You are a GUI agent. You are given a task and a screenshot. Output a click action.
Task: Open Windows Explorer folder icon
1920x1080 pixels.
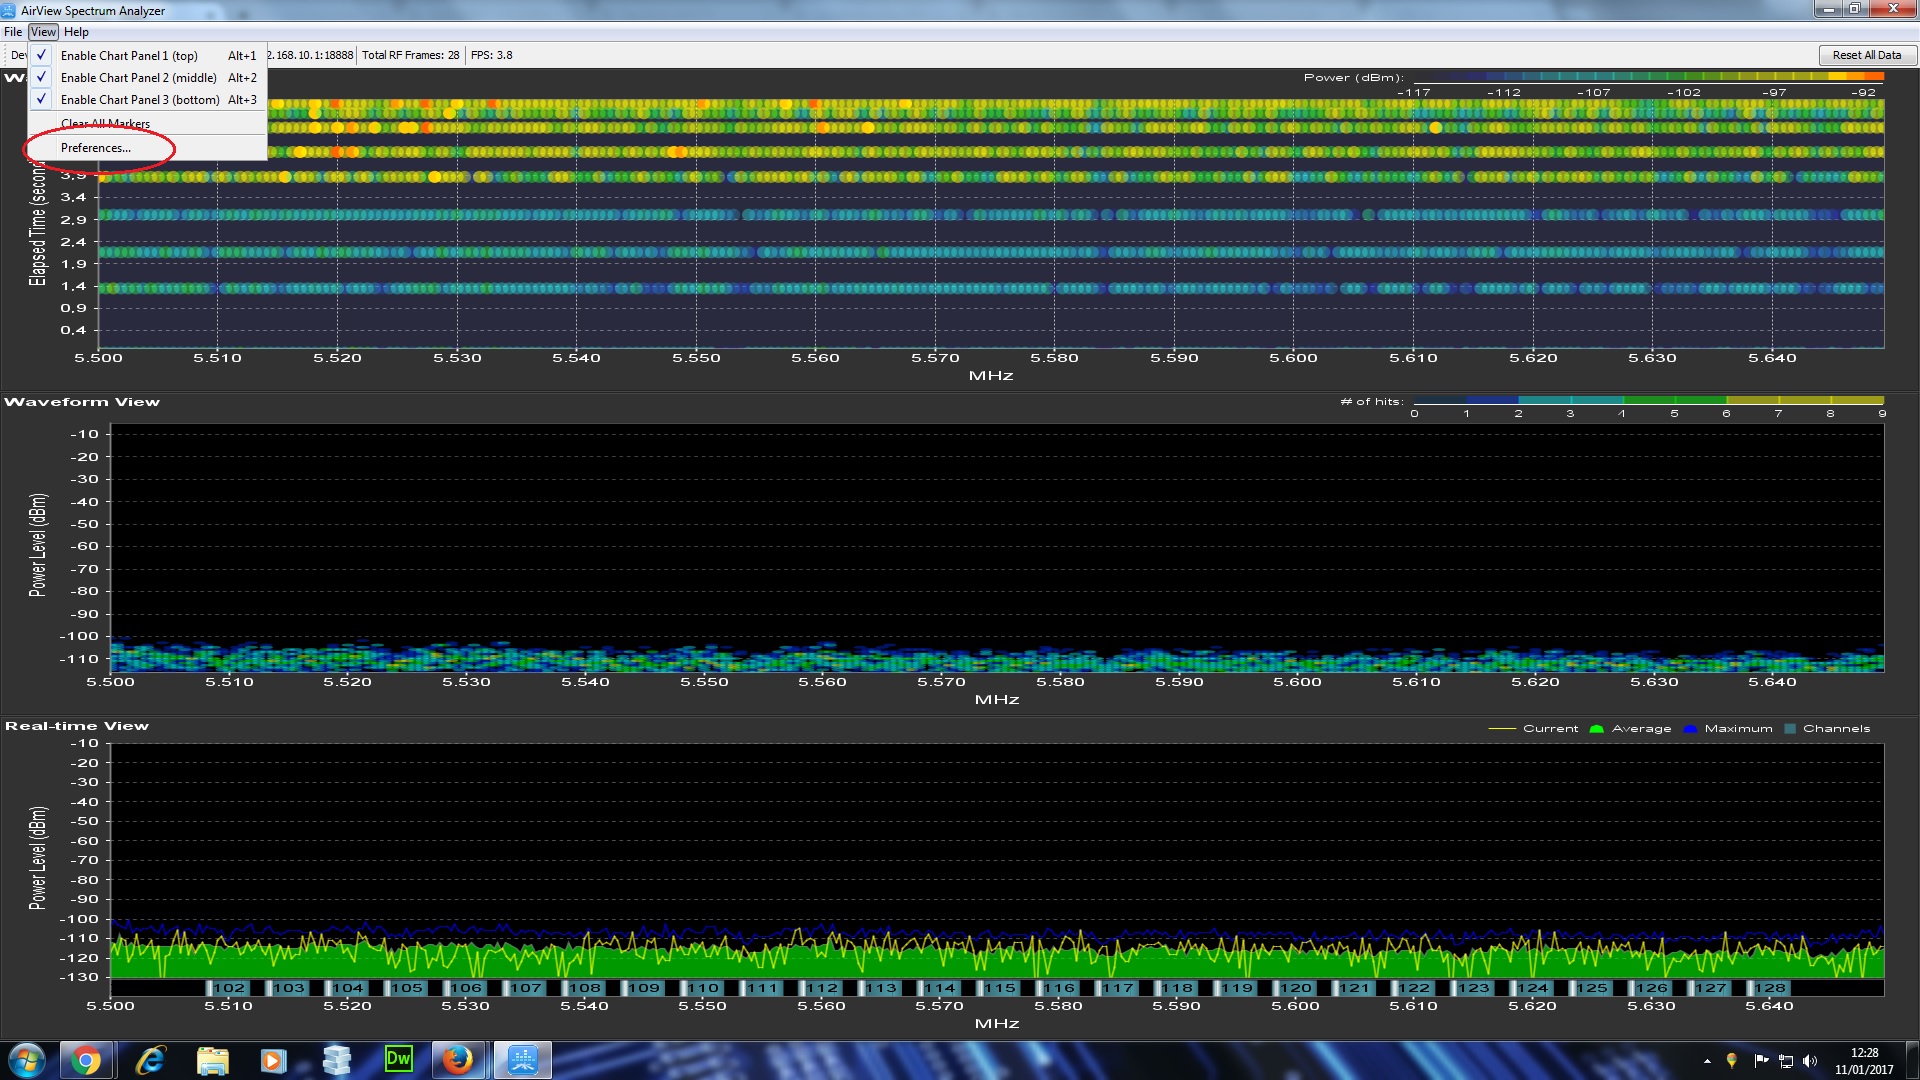pos(212,1060)
